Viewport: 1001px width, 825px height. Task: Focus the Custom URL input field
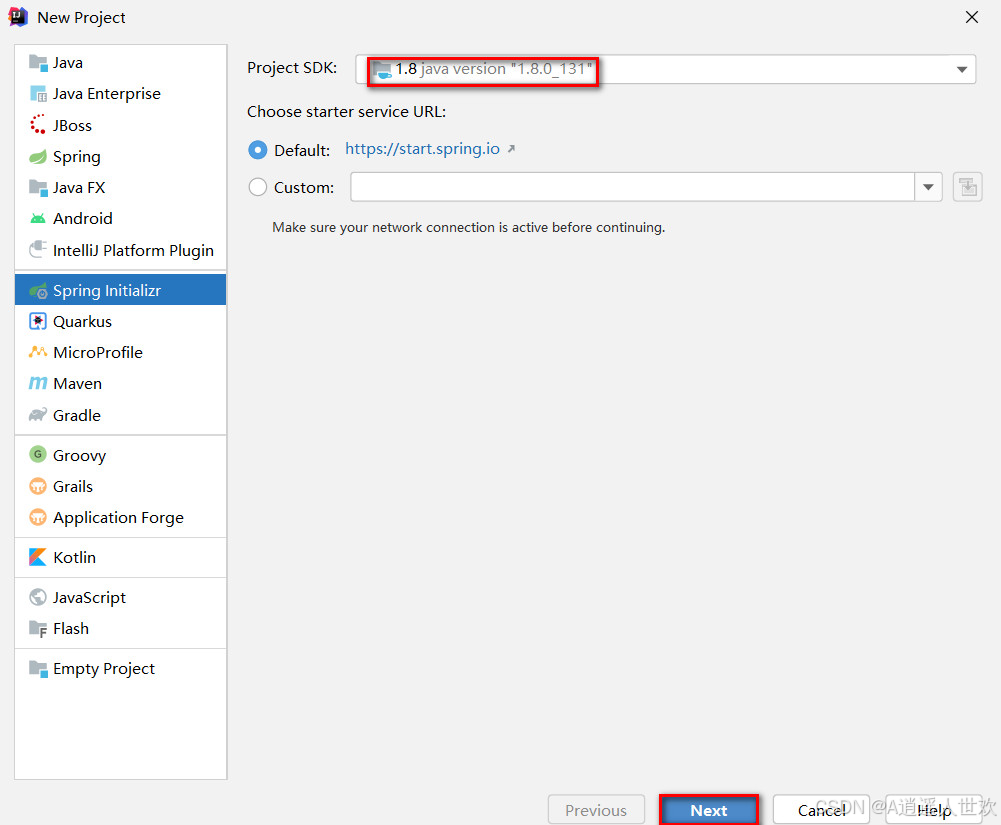(633, 187)
